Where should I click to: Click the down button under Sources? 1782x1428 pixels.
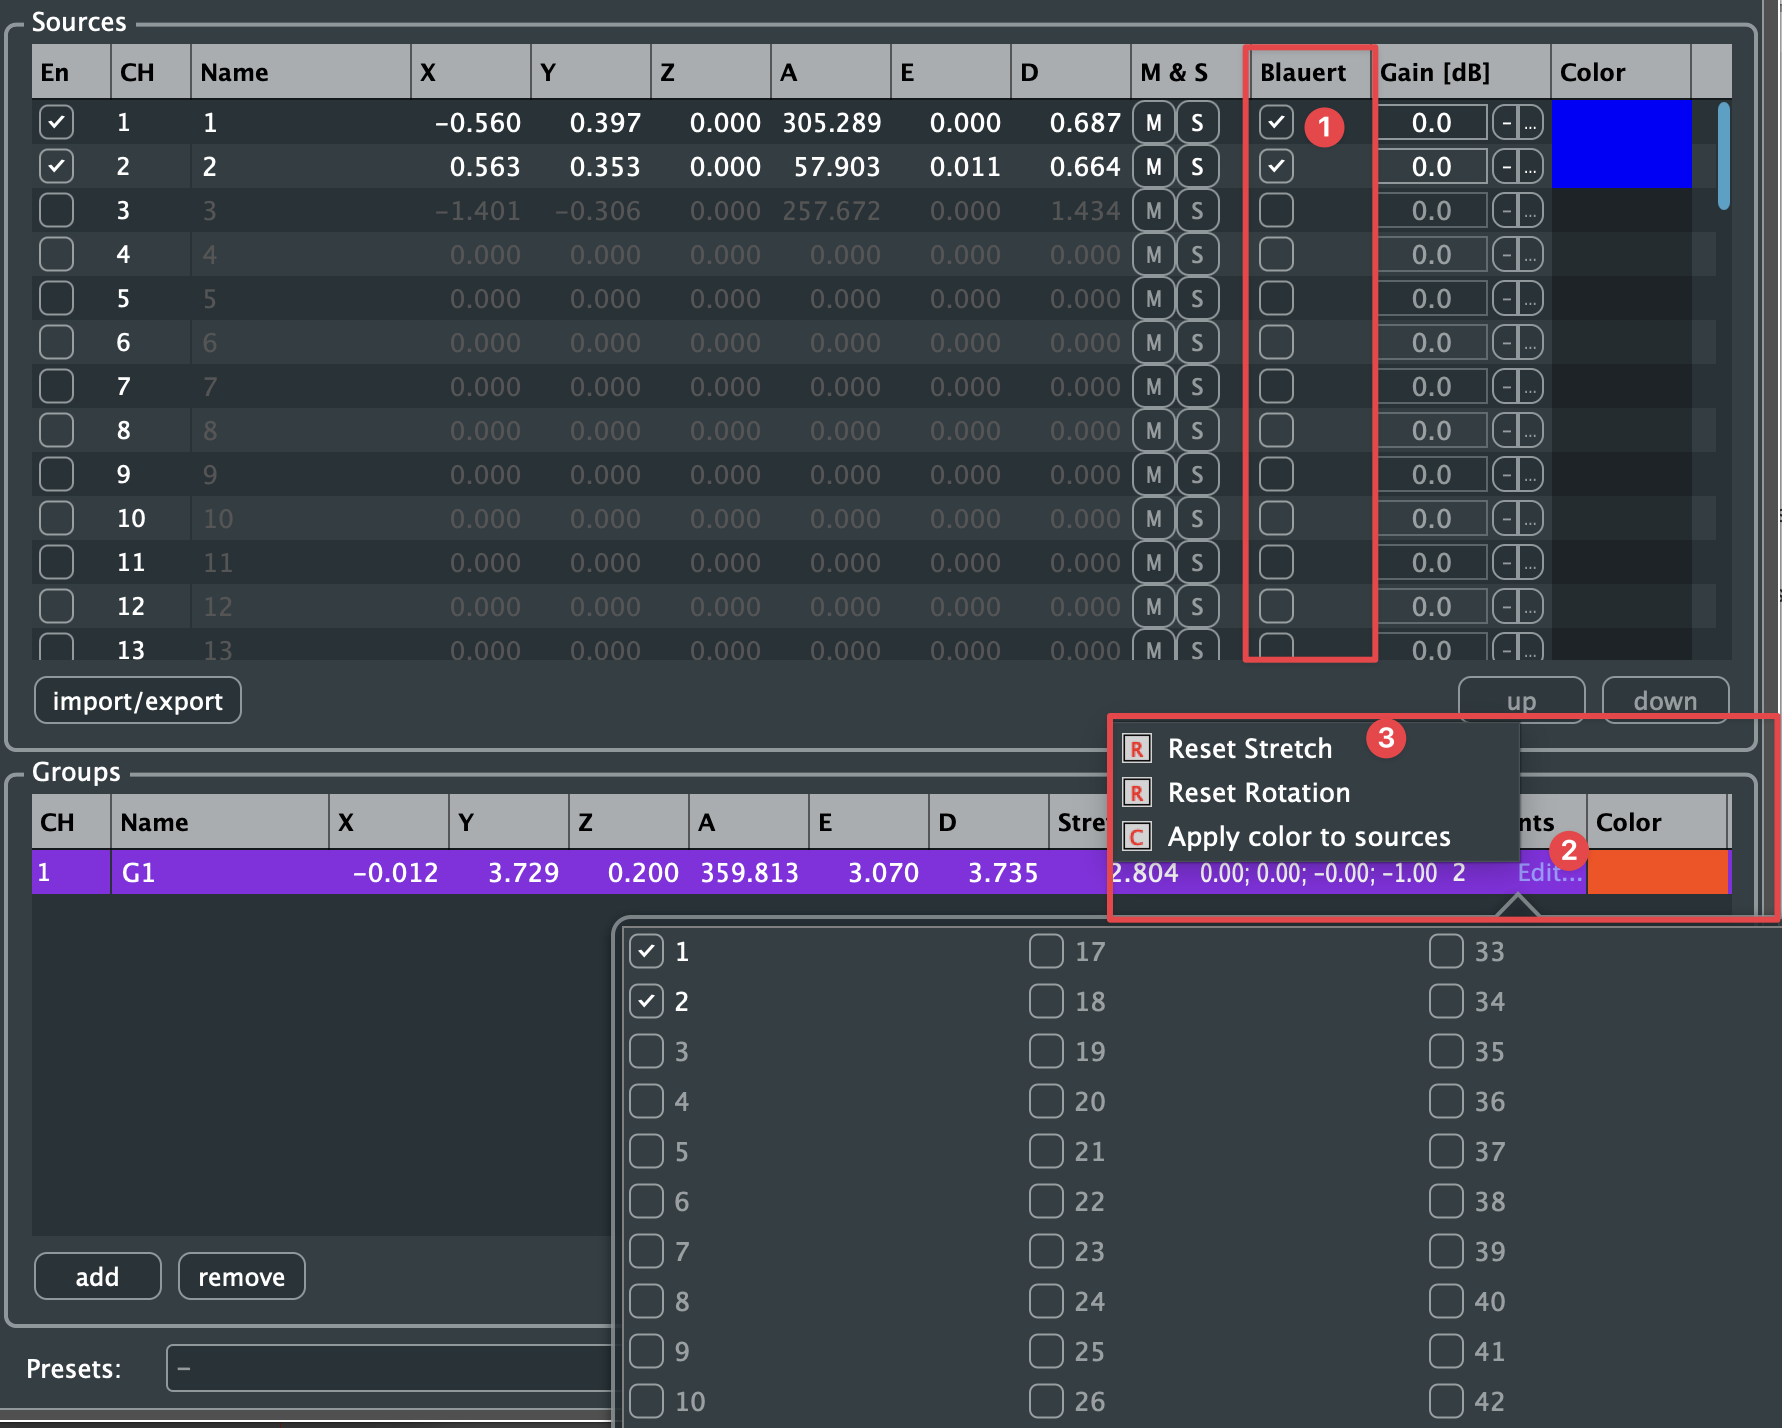1665,700
